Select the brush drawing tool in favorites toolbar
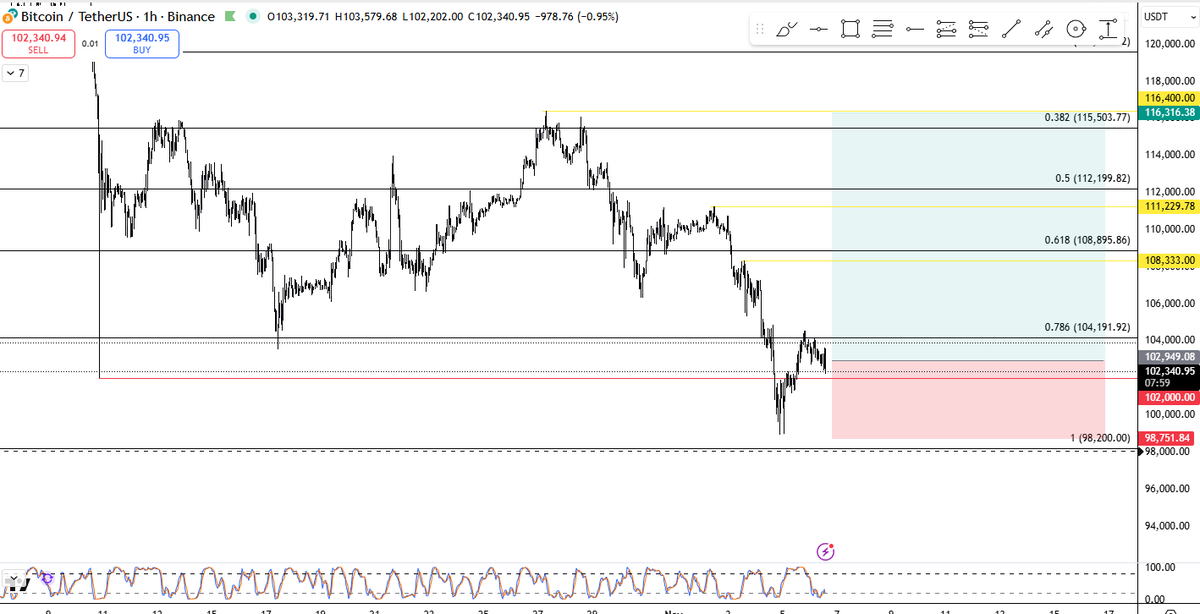The image size is (1200, 614). (x=789, y=29)
